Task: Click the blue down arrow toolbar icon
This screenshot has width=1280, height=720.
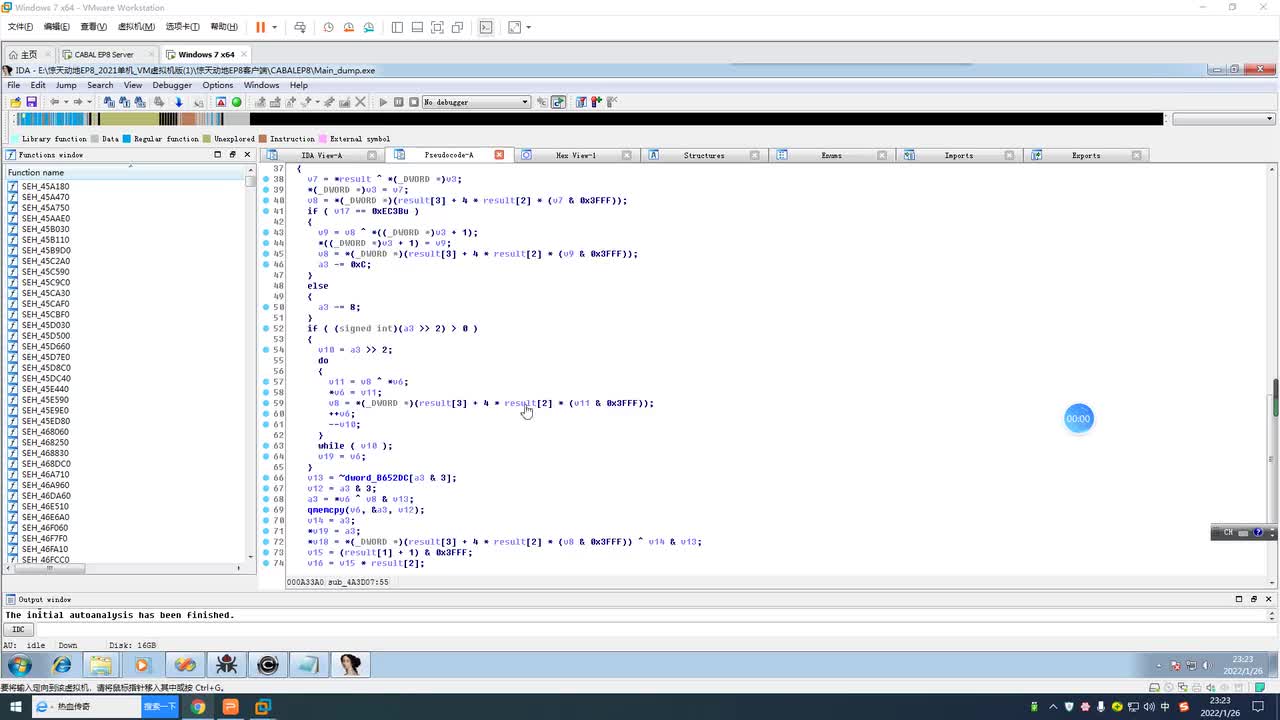Action: pyautogui.click(x=179, y=102)
